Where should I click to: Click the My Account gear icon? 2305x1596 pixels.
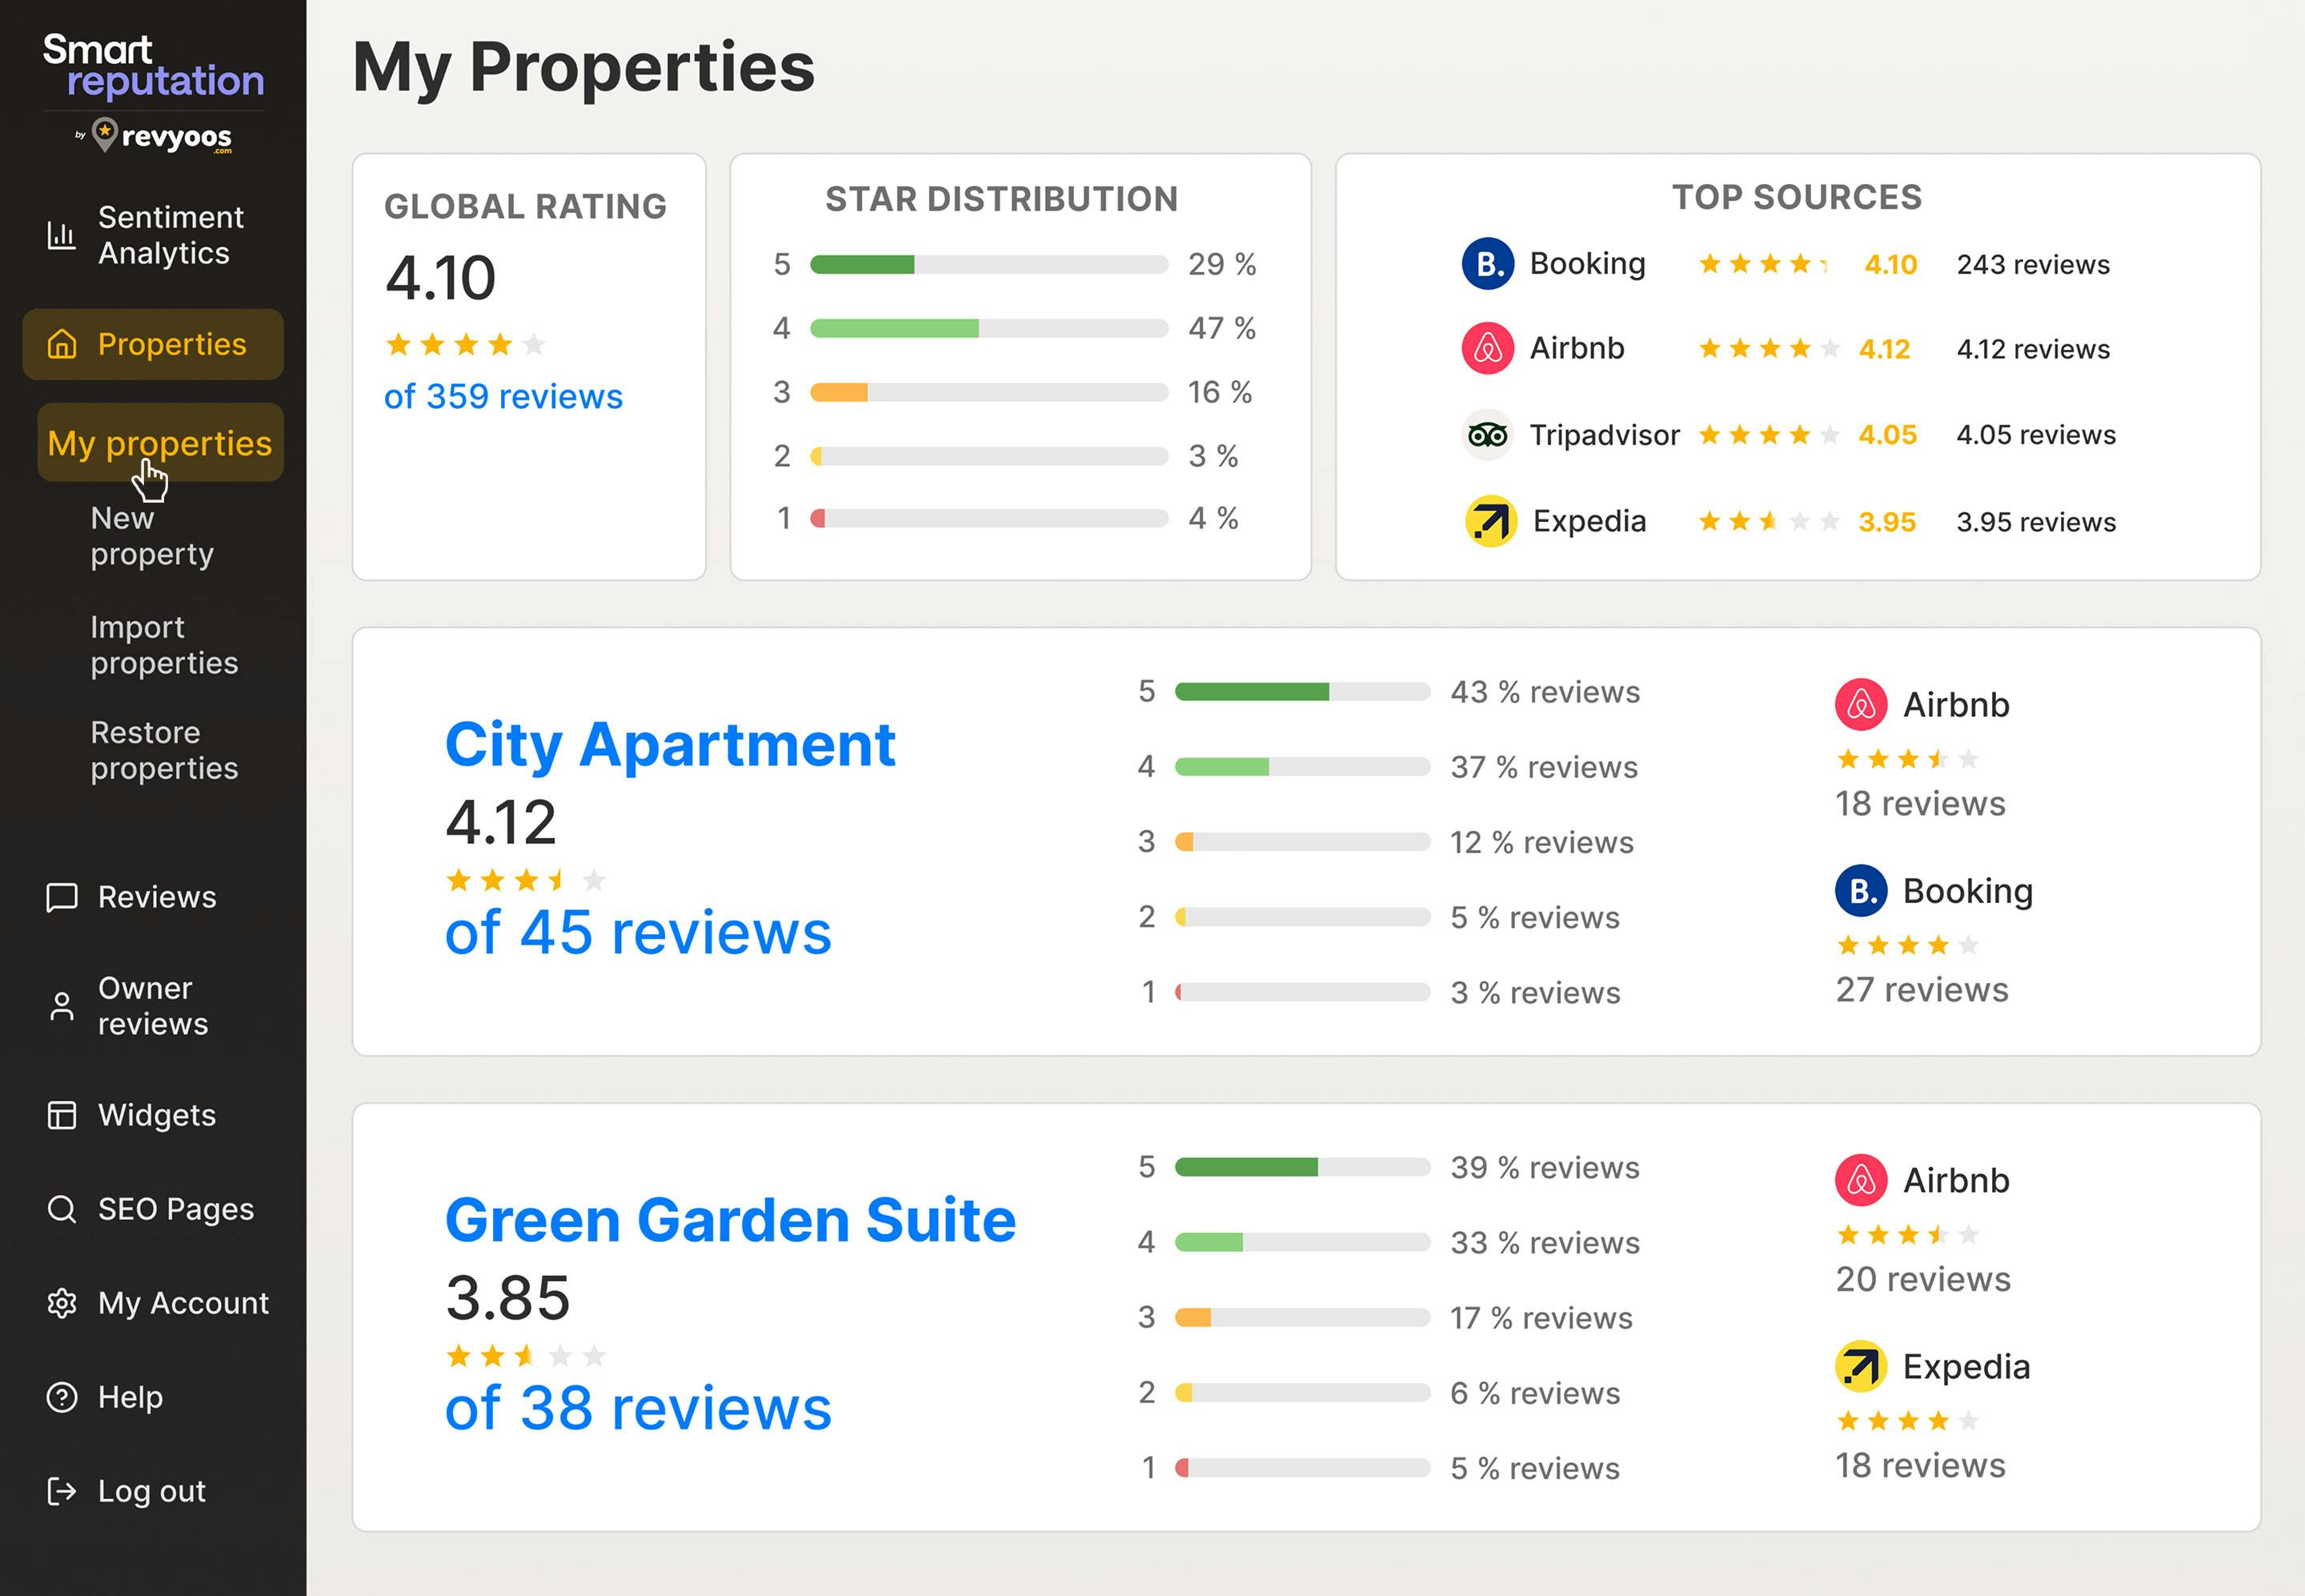61,1303
